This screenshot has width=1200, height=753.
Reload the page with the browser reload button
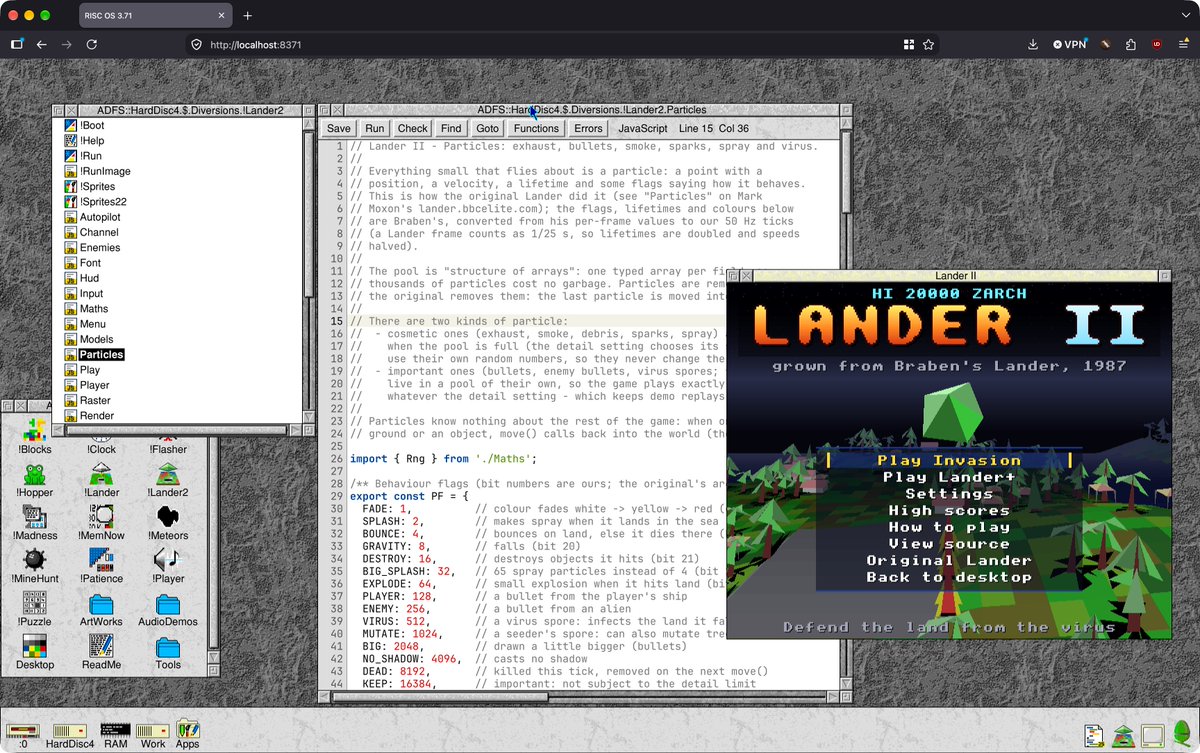[x=91, y=44]
